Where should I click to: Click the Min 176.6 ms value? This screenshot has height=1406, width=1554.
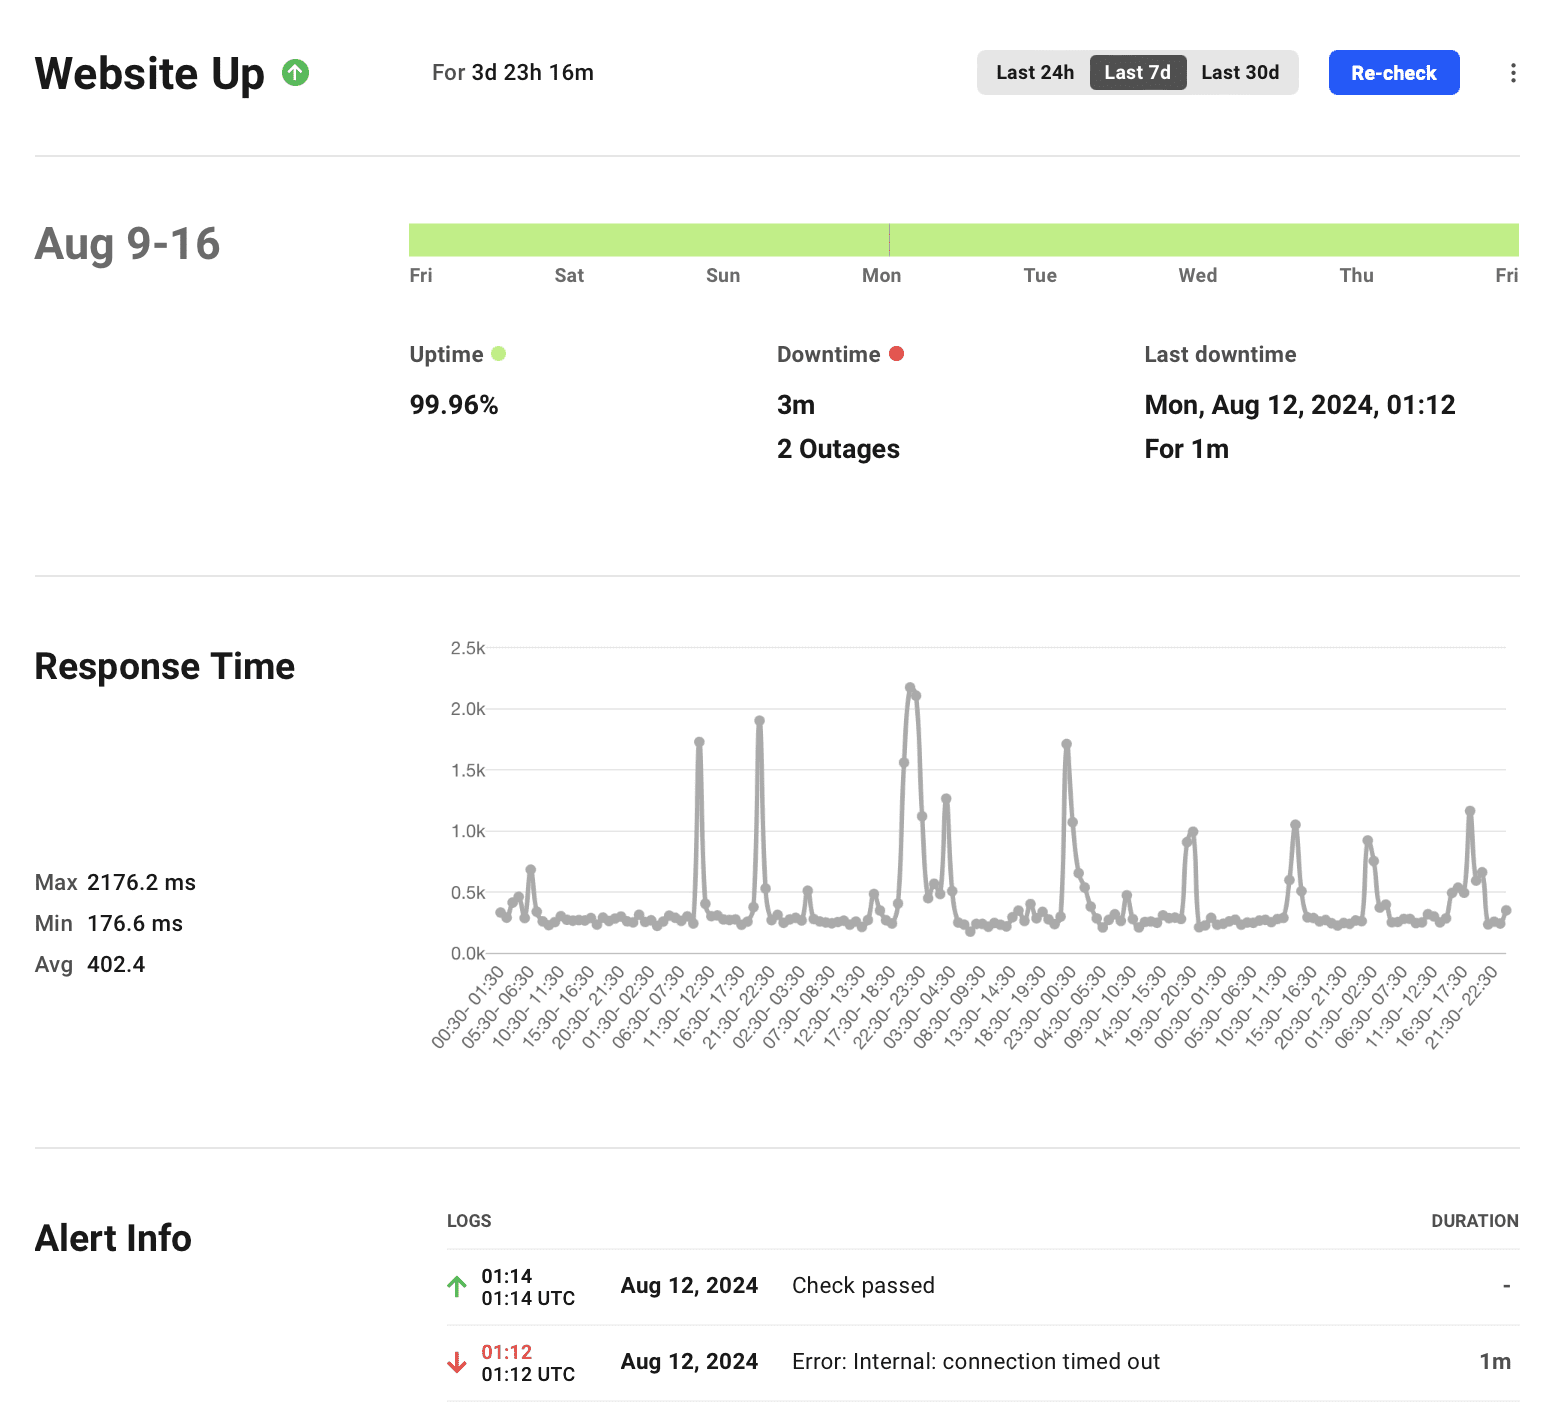point(135,923)
